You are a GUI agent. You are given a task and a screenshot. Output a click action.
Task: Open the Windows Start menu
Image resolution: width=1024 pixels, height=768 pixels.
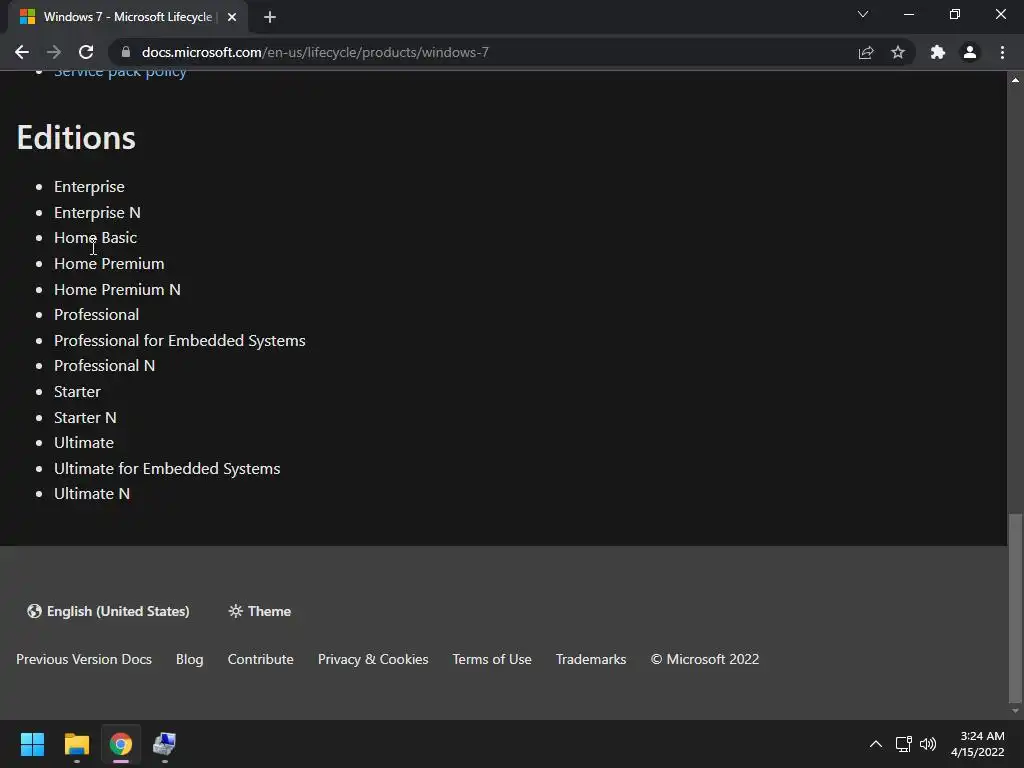click(x=32, y=744)
